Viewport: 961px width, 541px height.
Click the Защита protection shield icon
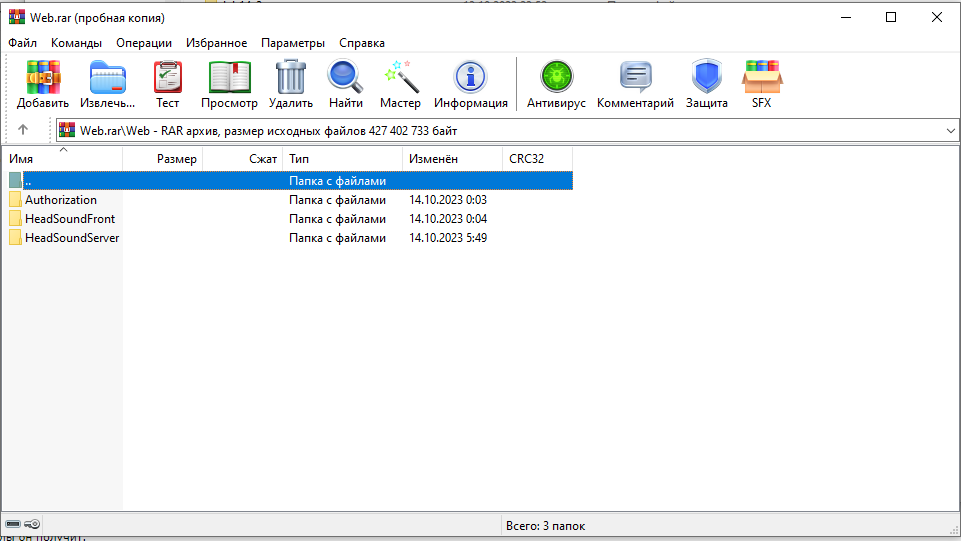coord(706,84)
